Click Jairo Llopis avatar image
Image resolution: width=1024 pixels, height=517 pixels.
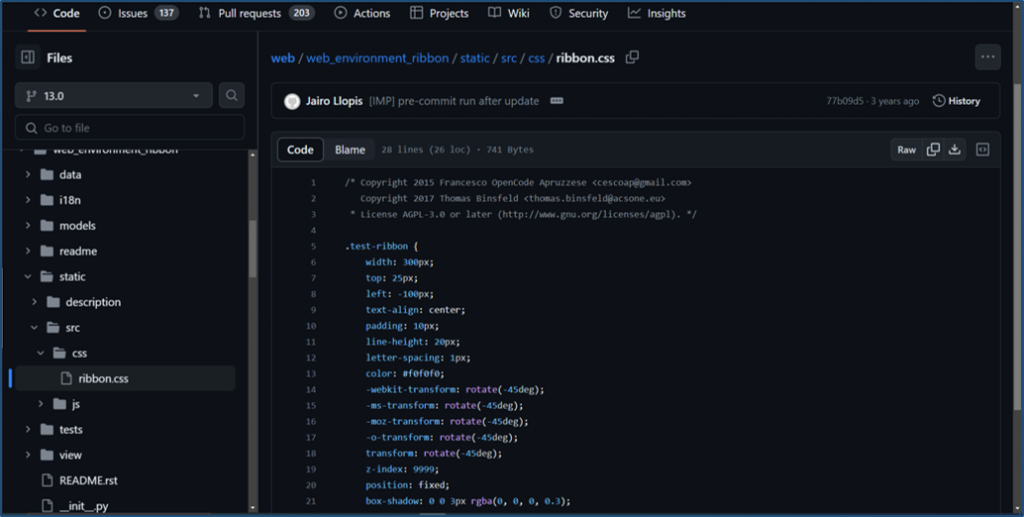292,101
